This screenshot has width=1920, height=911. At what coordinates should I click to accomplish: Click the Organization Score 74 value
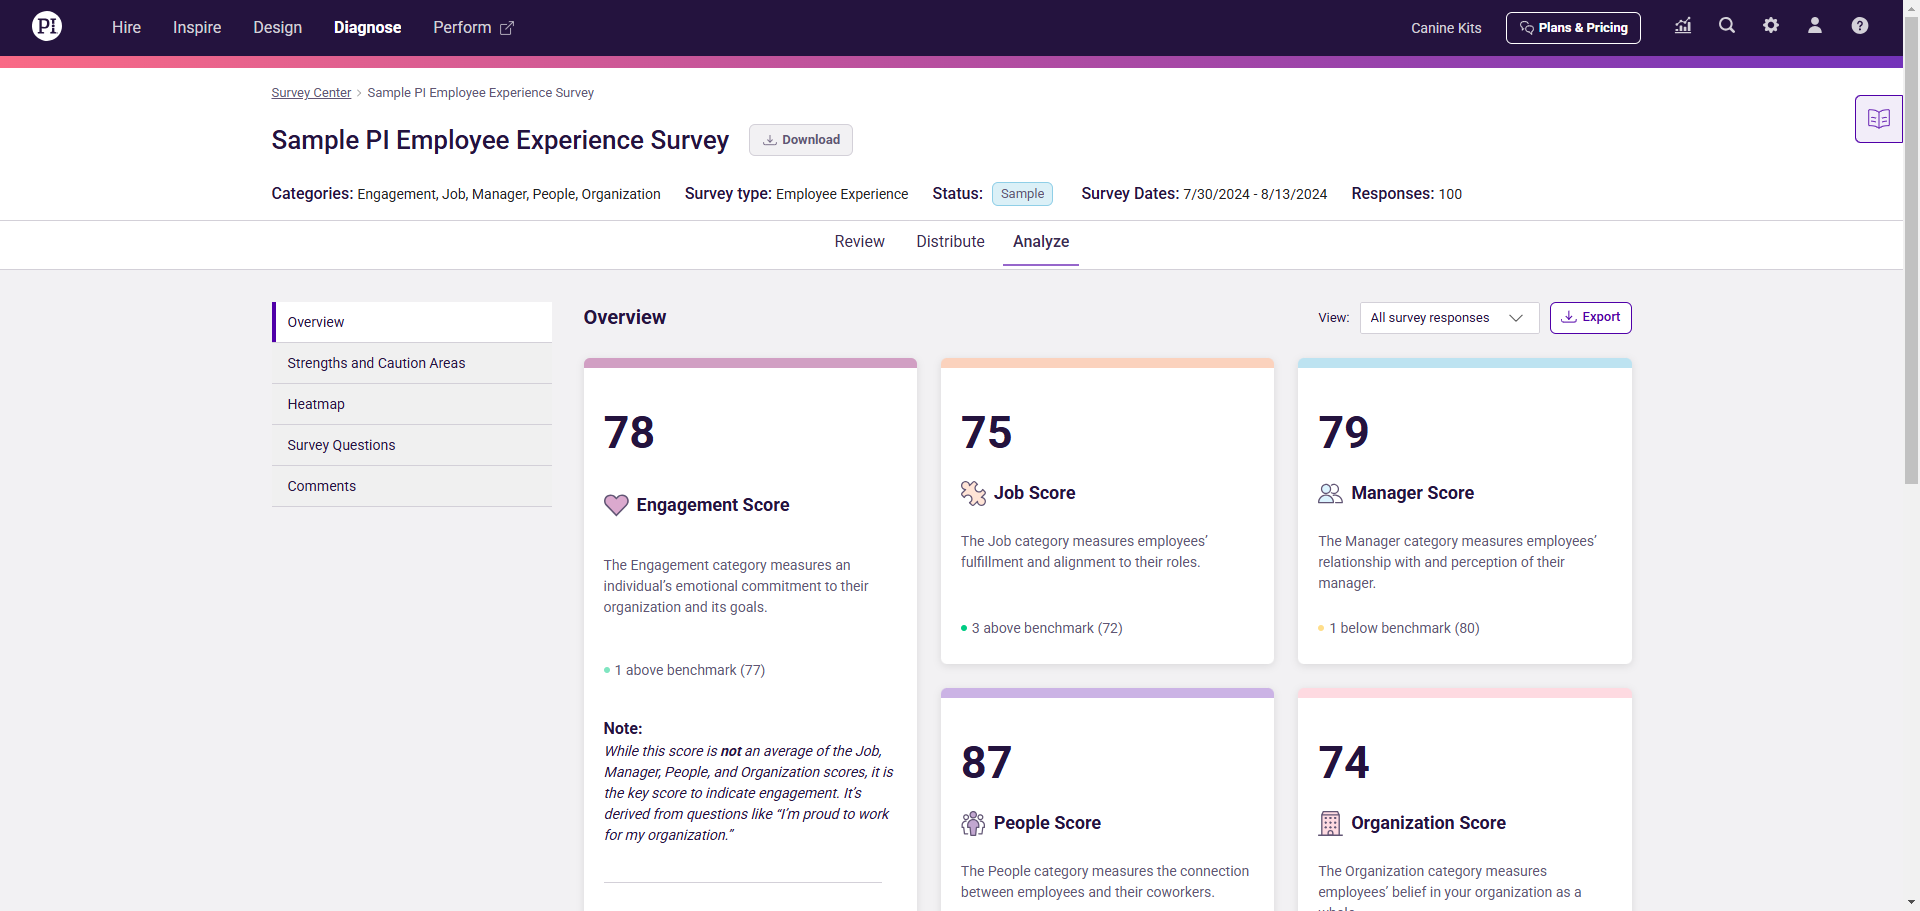1343,763
